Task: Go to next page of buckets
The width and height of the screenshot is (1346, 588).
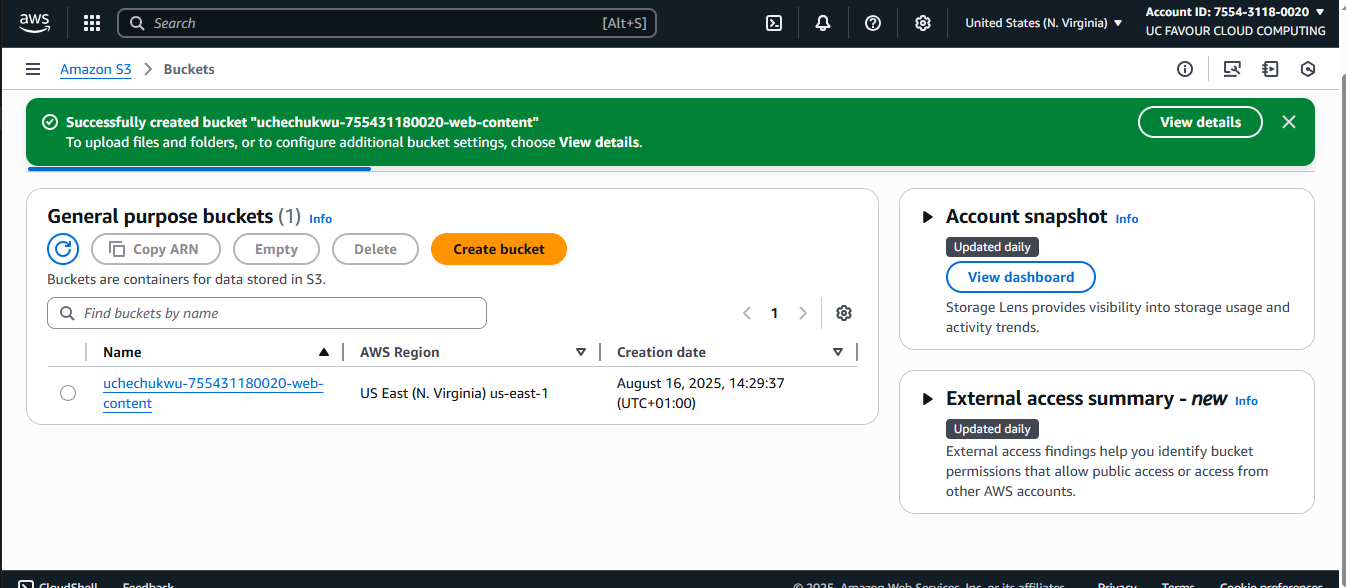Action: 802,313
